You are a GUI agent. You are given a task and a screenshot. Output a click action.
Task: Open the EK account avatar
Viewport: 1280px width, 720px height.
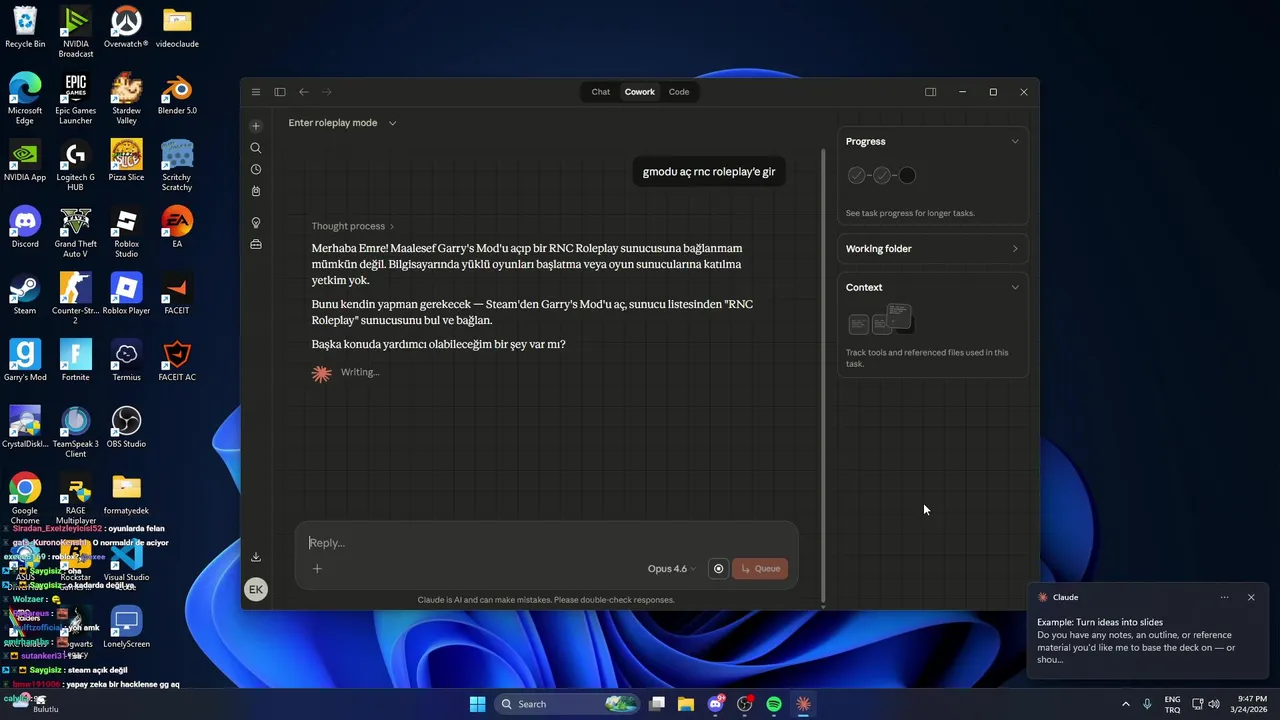(256, 589)
